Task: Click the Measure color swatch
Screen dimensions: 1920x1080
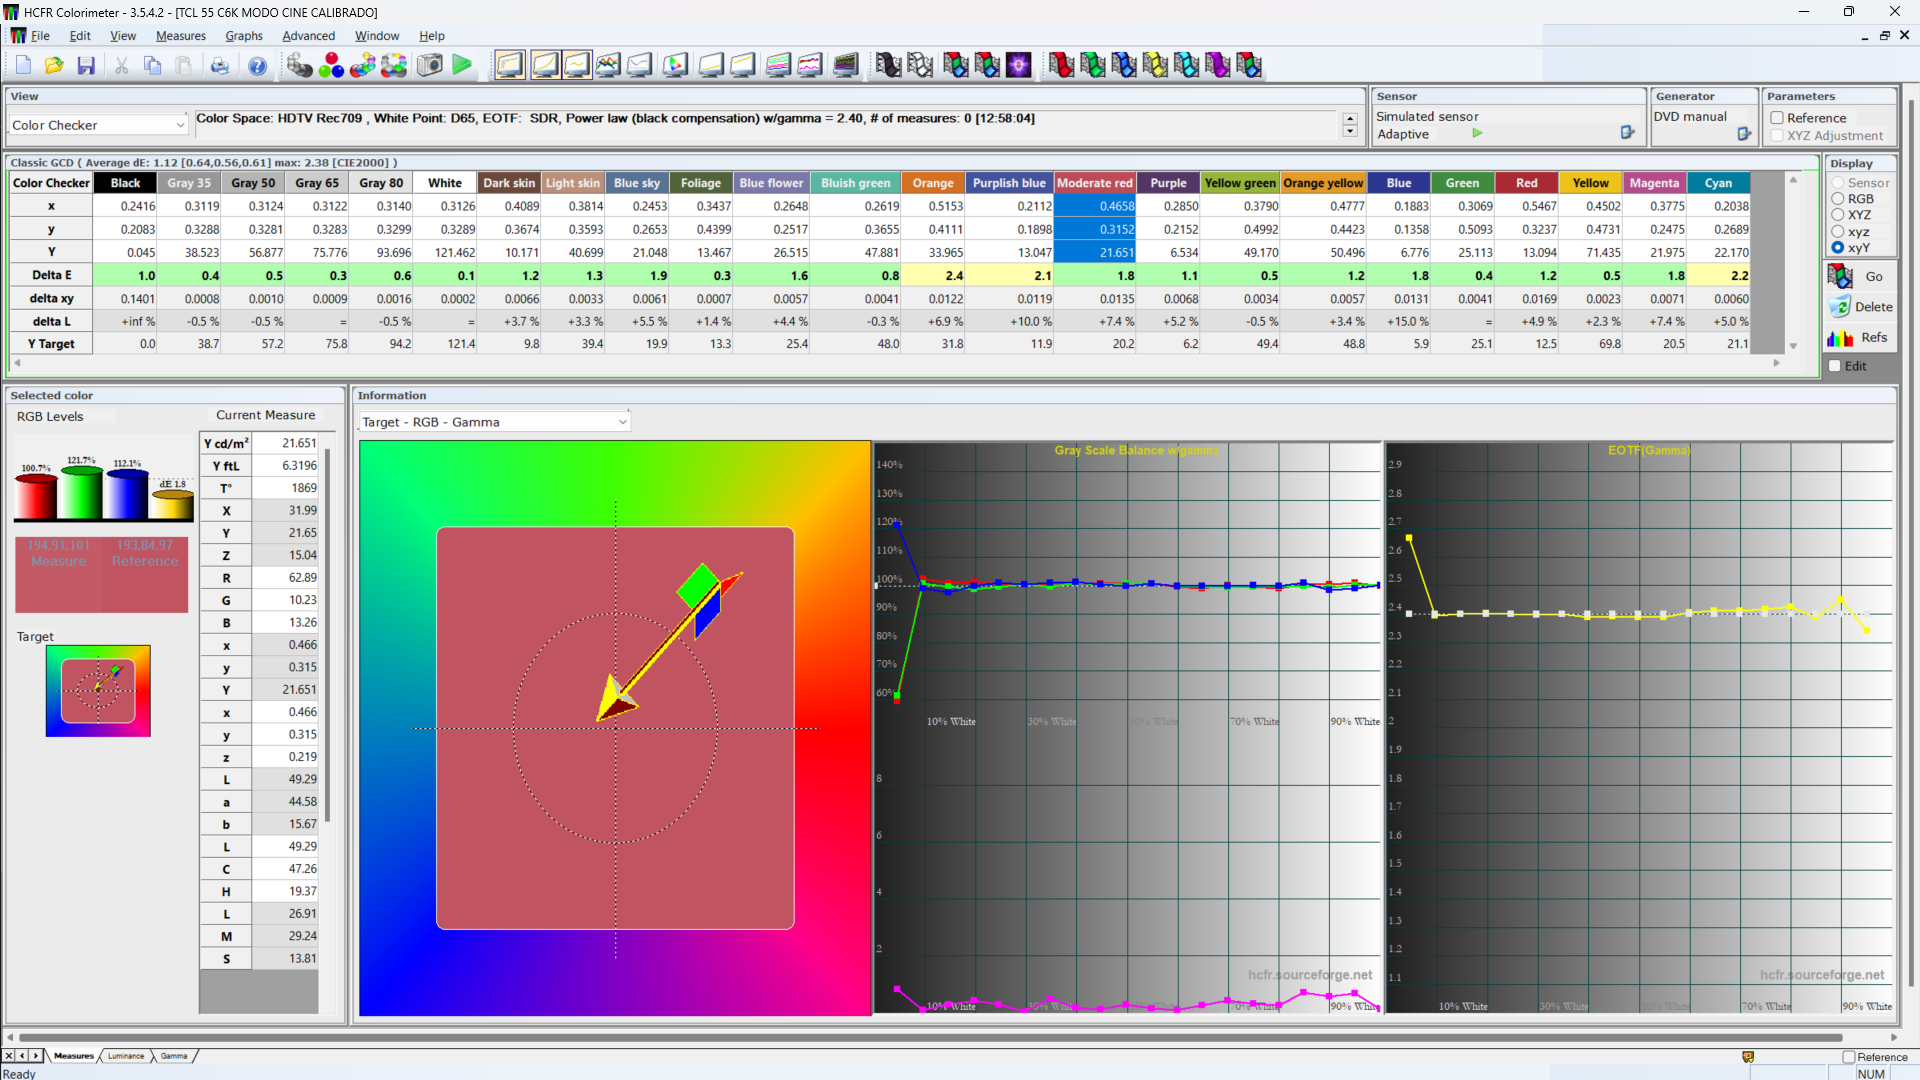Action: click(x=58, y=575)
